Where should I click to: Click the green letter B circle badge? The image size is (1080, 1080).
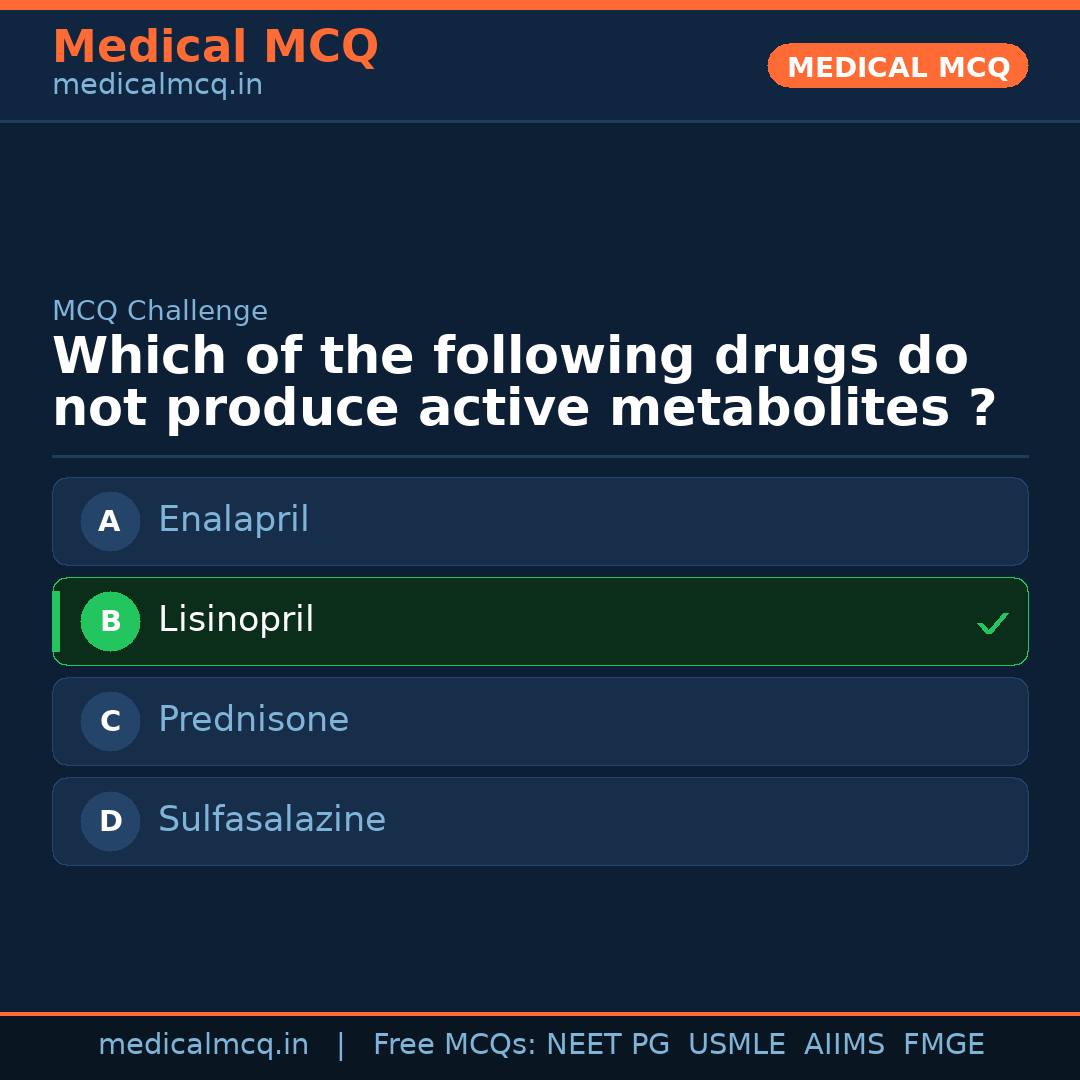pos(110,621)
